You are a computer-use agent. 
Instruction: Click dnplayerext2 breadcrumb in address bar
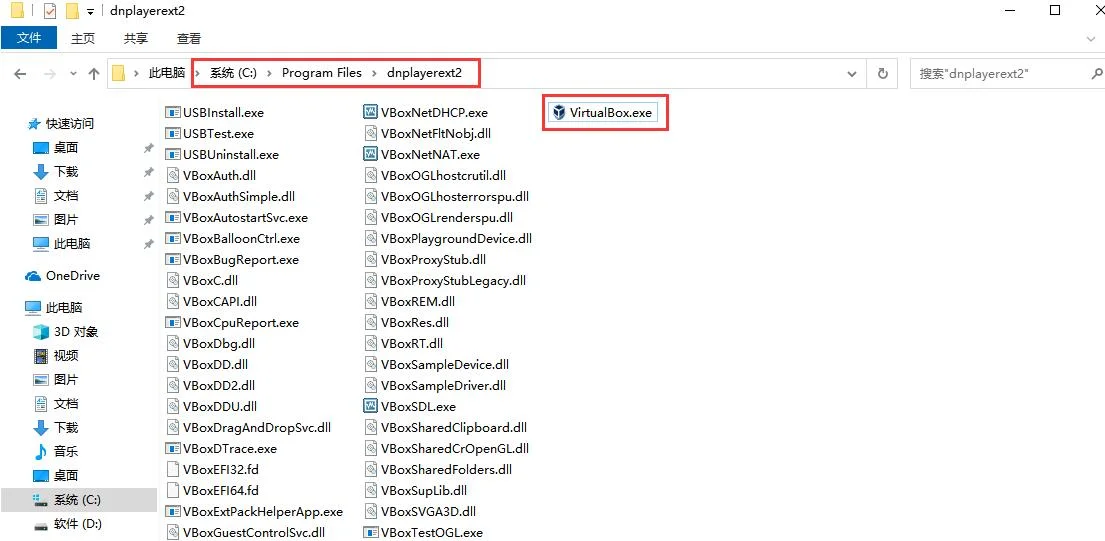coord(424,73)
